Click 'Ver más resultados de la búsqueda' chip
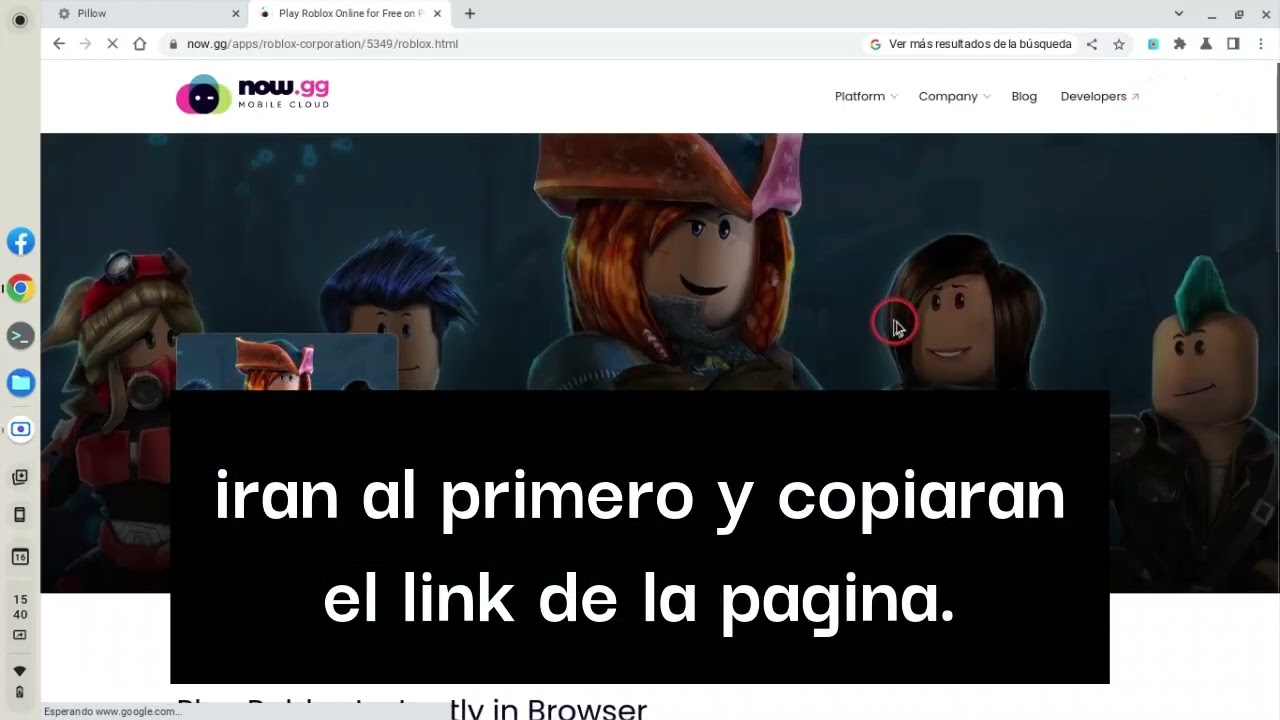This screenshot has height=720, width=1280. point(971,44)
